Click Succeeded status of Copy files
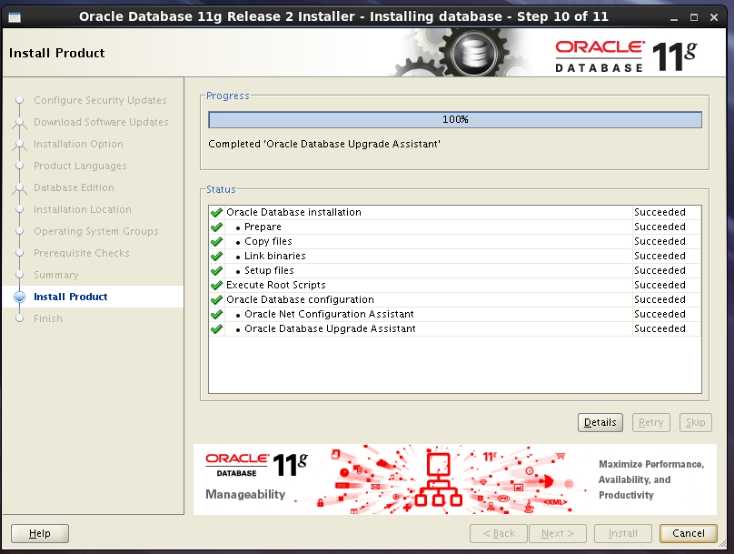 click(660, 241)
